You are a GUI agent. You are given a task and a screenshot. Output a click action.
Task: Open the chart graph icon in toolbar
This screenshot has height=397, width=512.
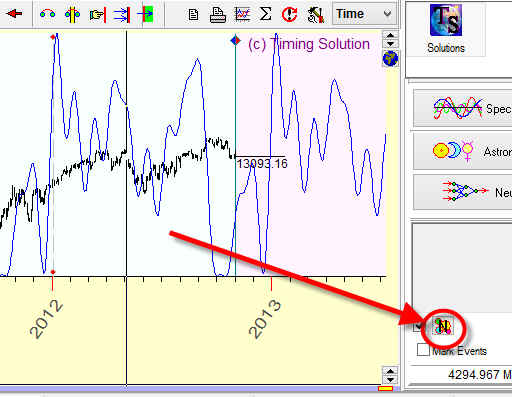point(242,14)
